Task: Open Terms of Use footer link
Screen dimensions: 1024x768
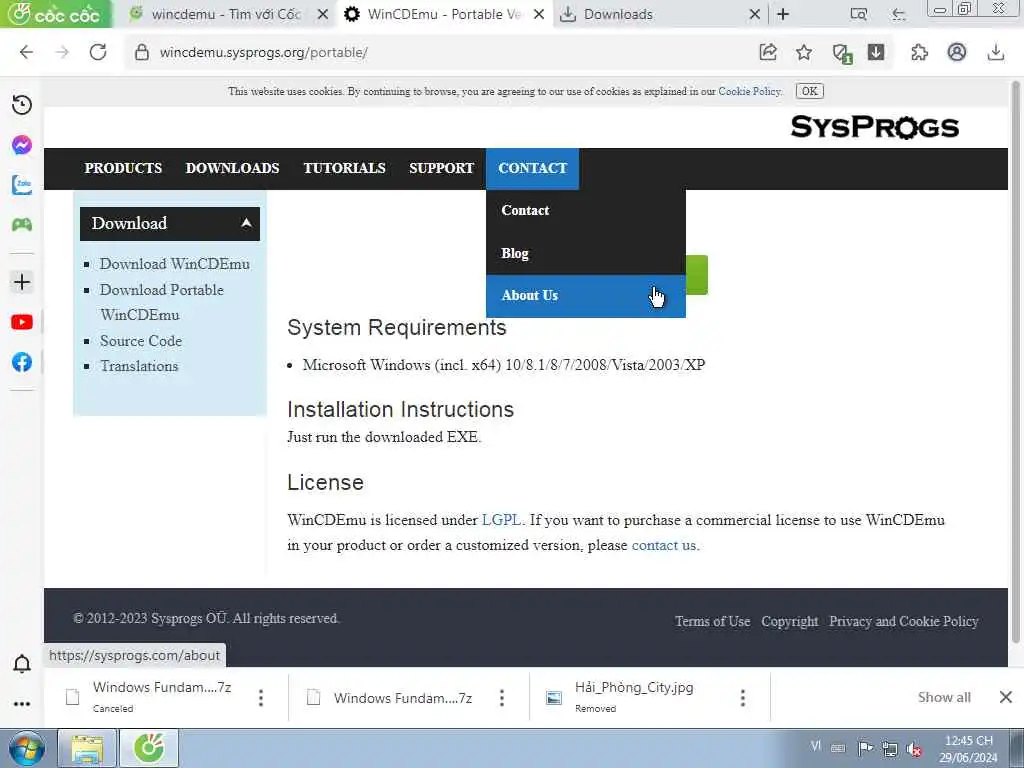Action: pos(712,621)
